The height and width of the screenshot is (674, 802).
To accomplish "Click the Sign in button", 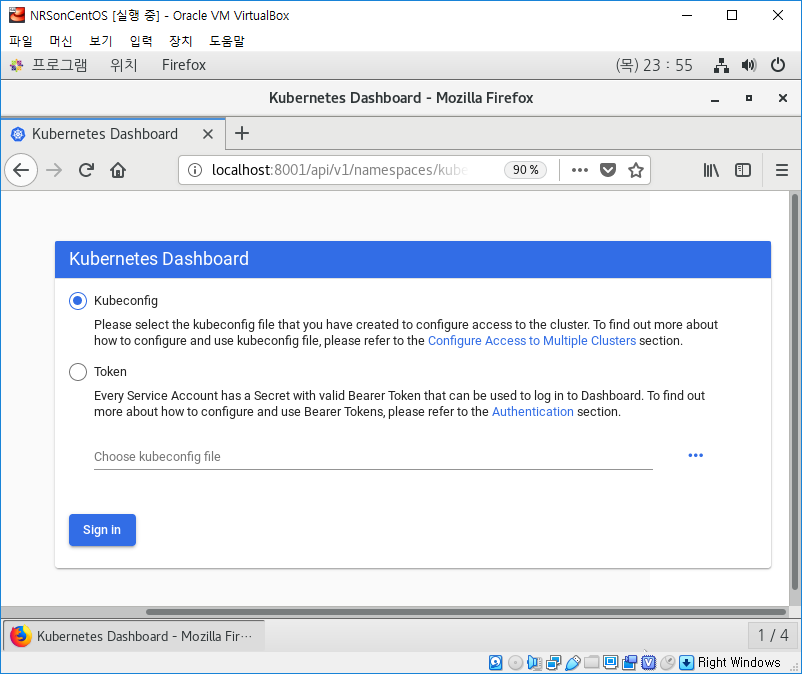I will coord(102,530).
